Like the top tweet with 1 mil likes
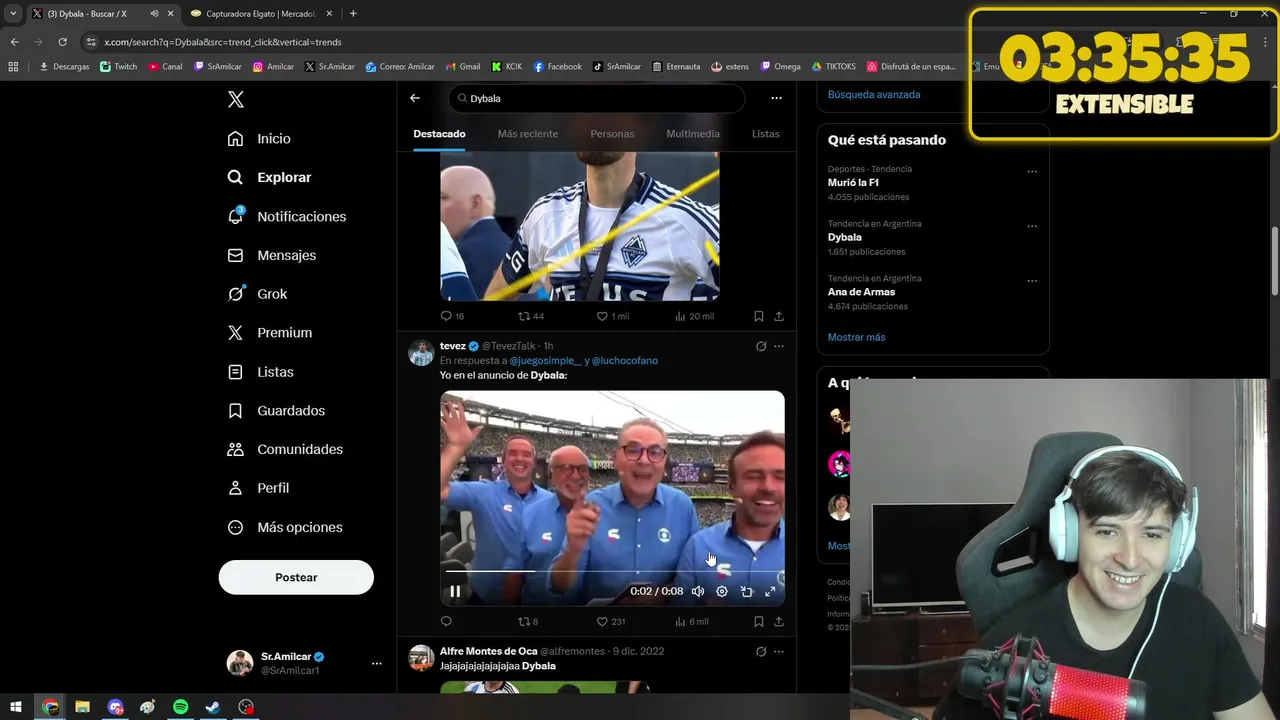Screen dimensions: 1280x720 (x=612, y=316)
